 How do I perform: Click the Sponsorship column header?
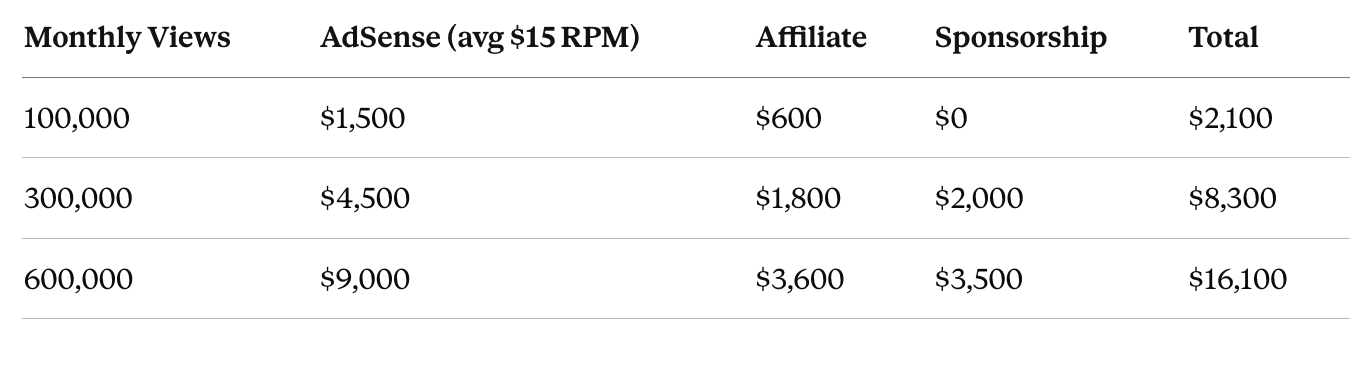(x=1020, y=39)
